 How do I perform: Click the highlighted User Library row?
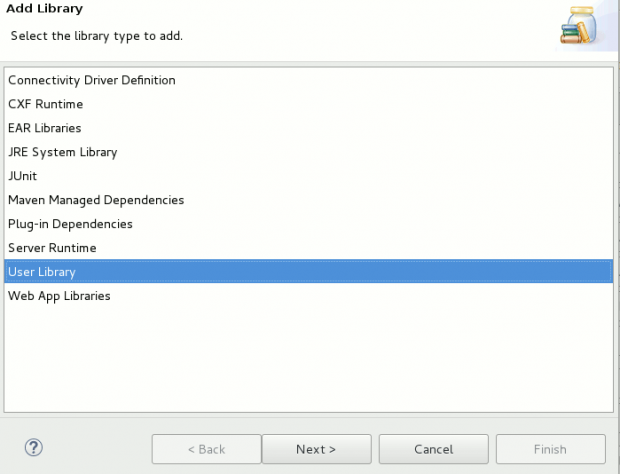click(x=308, y=272)
